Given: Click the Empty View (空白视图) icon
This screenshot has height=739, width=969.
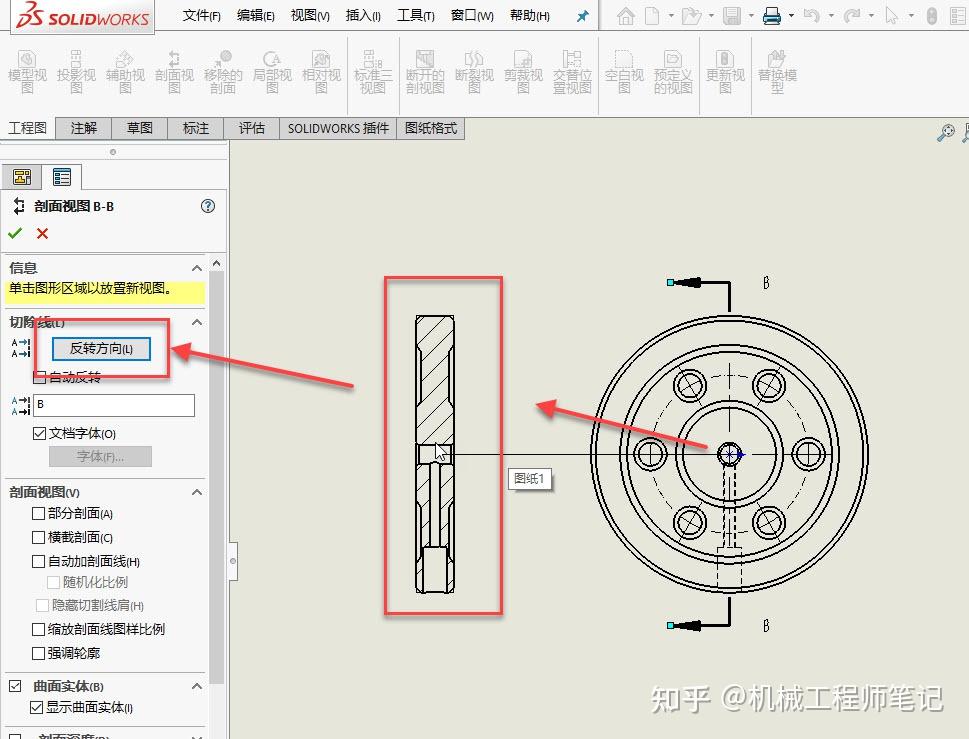Looking at the screenshot, I should coord(624,72).
